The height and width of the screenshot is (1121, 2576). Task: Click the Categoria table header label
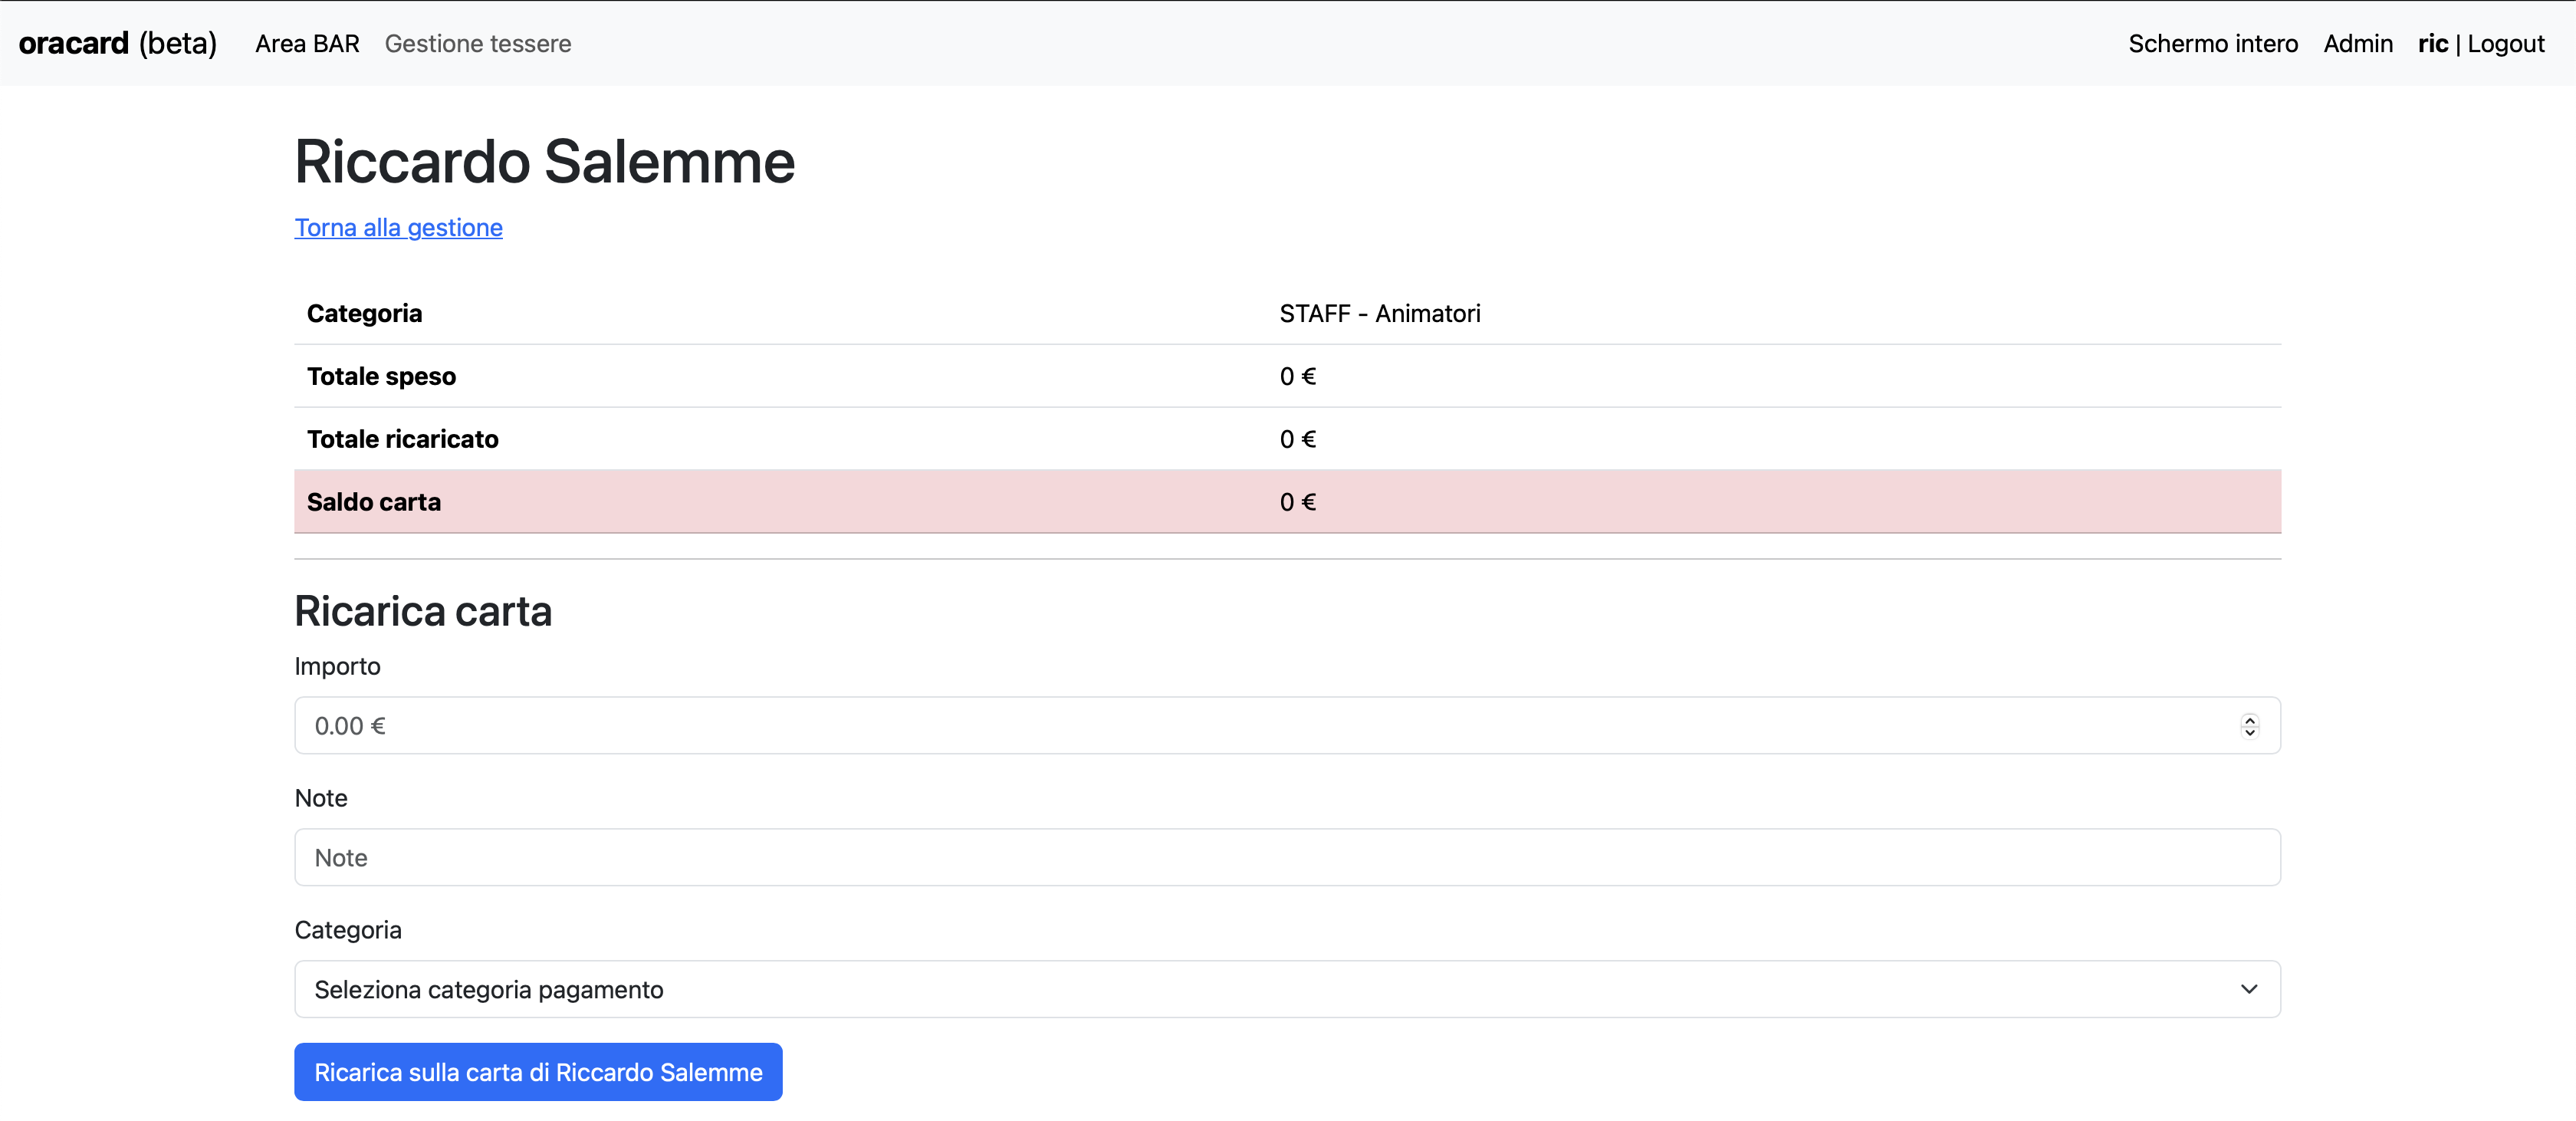(364, 314)
